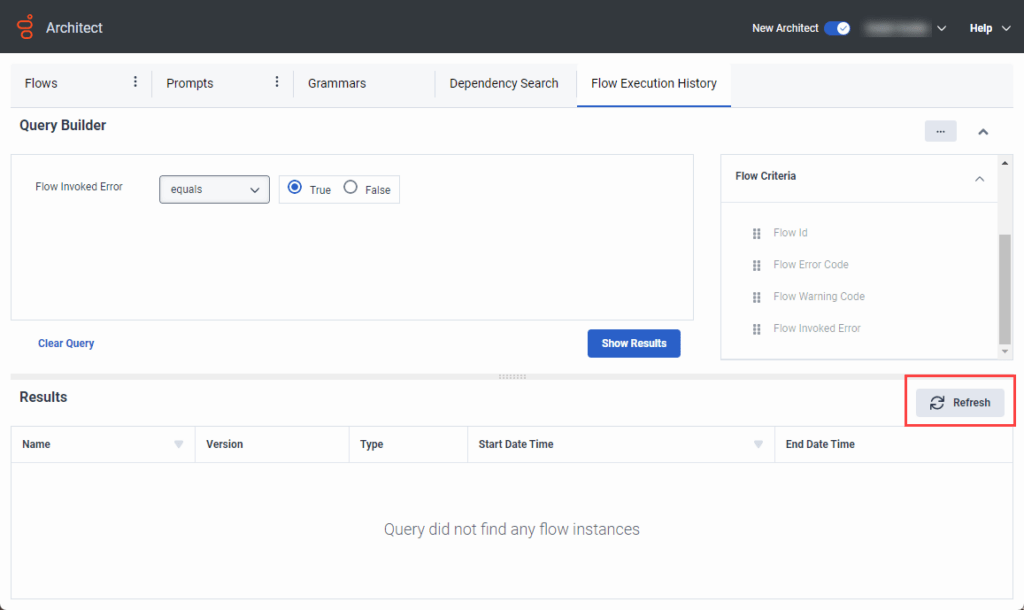This screenshot has width=1024, height=610.
Task: Collapse the Flow Criteria panel
Action: (980, 178)
